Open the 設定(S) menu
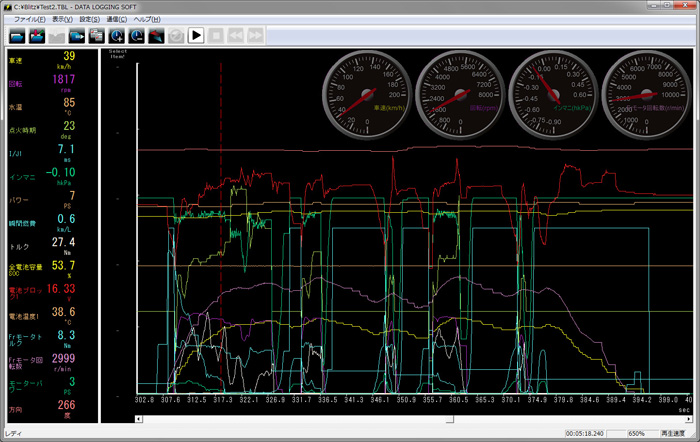Image resolution: width=700 pixels, height=442 pixels. pos(89,19)
